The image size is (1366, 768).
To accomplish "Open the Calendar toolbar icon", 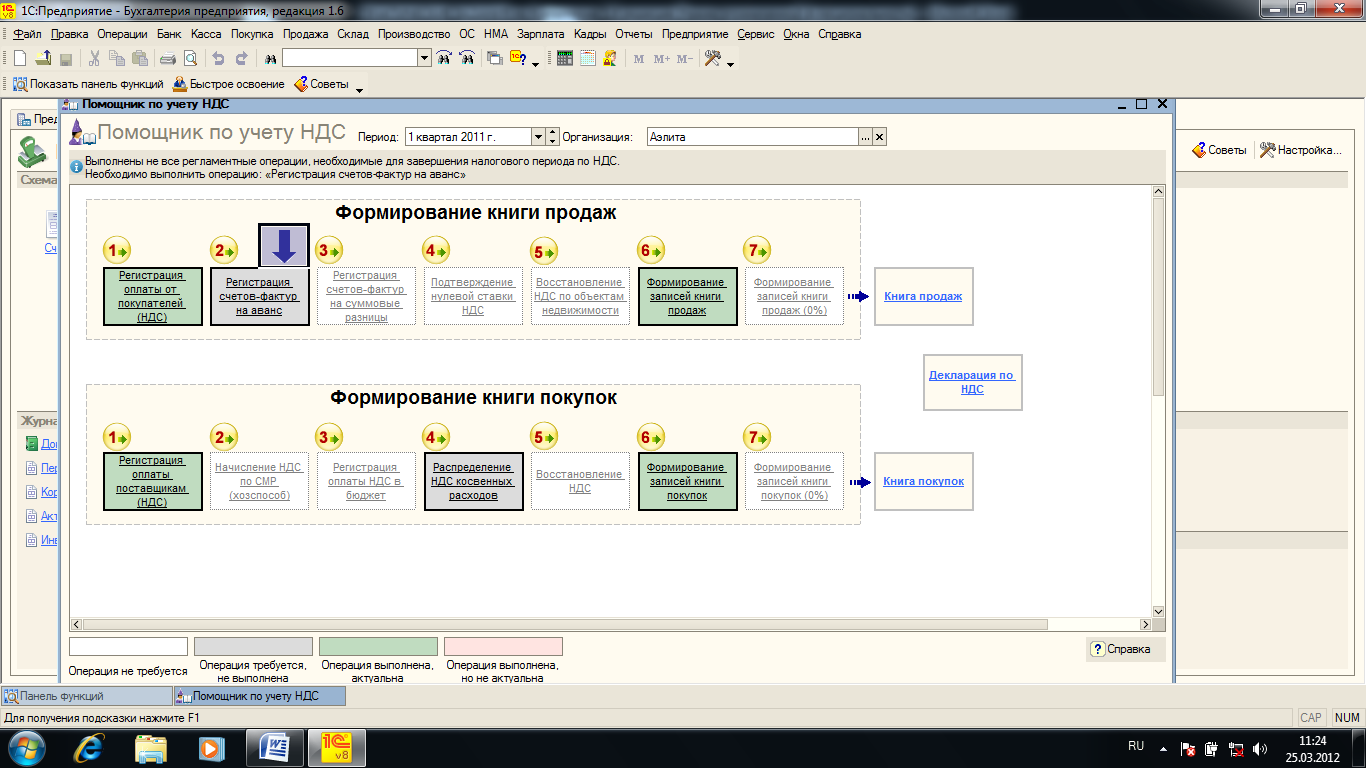I will (588, 58).
